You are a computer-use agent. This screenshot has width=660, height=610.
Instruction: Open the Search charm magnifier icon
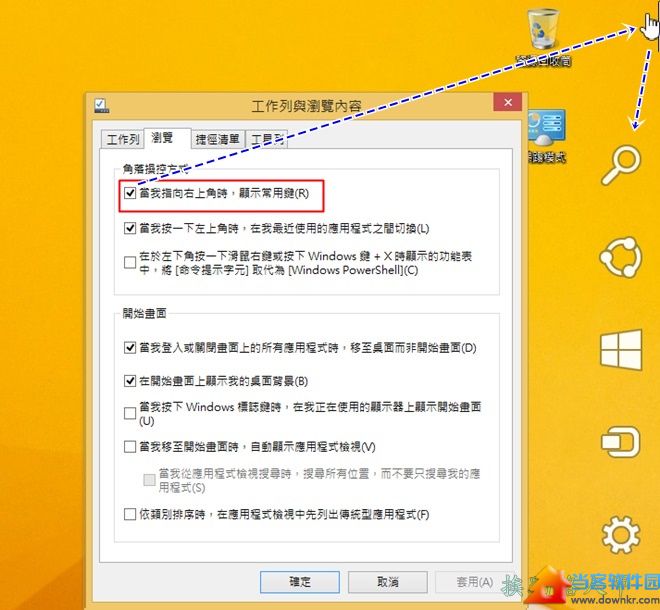(x=621, y=165)
